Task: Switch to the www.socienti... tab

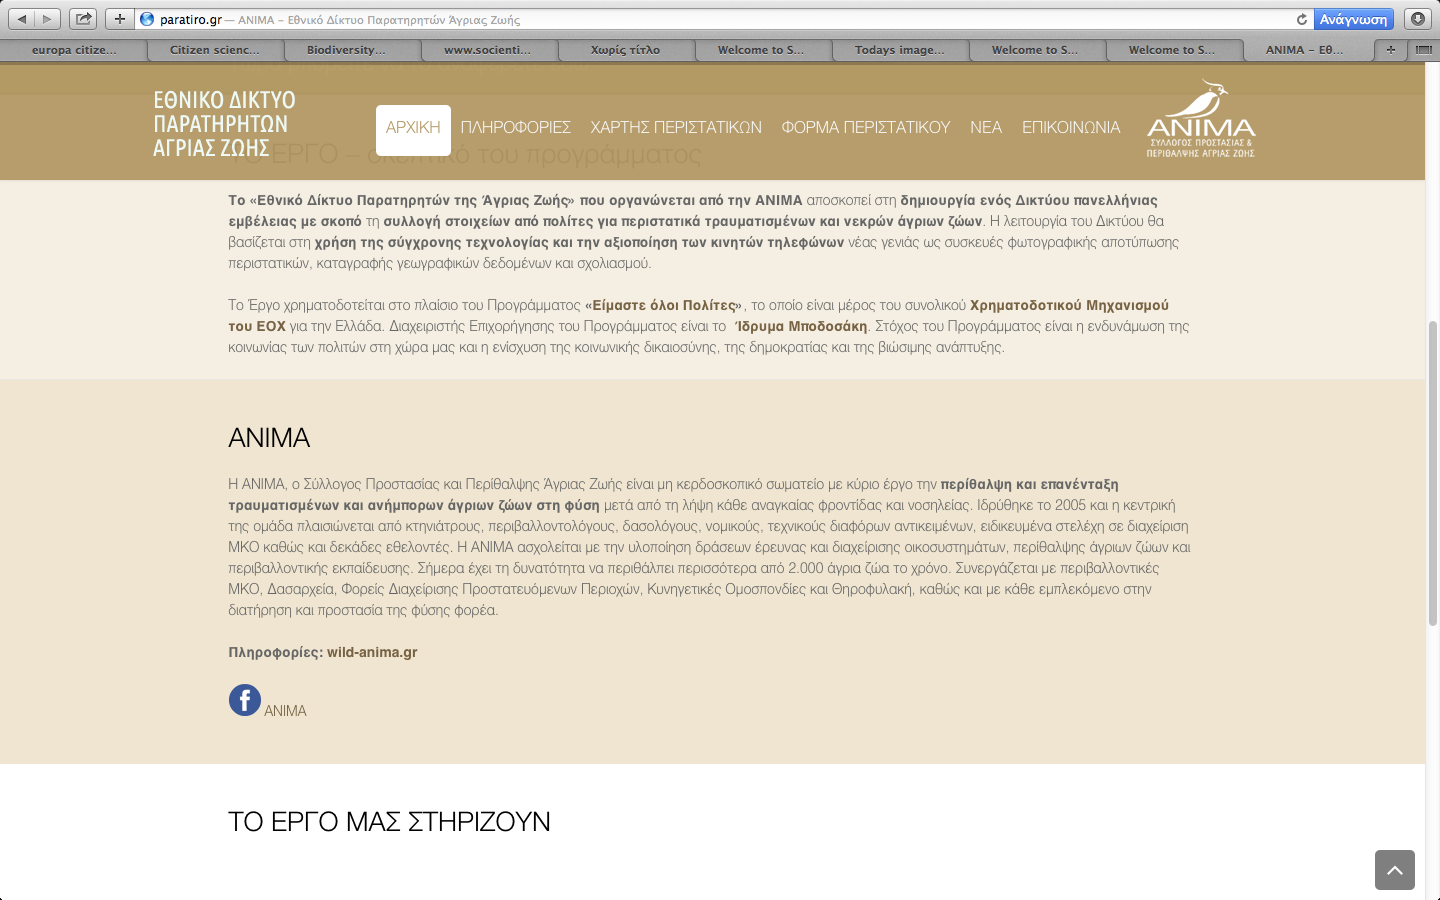Action: tap(489, 49)
